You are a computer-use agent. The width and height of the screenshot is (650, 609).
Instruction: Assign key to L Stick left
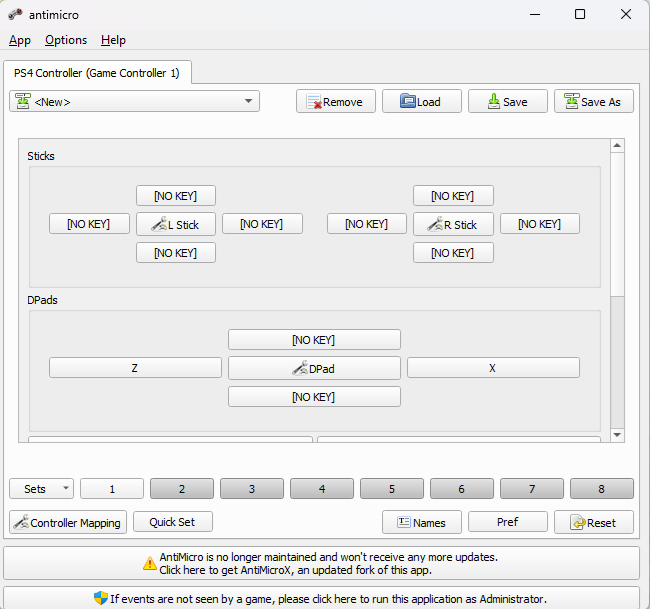tap(89, 224)
